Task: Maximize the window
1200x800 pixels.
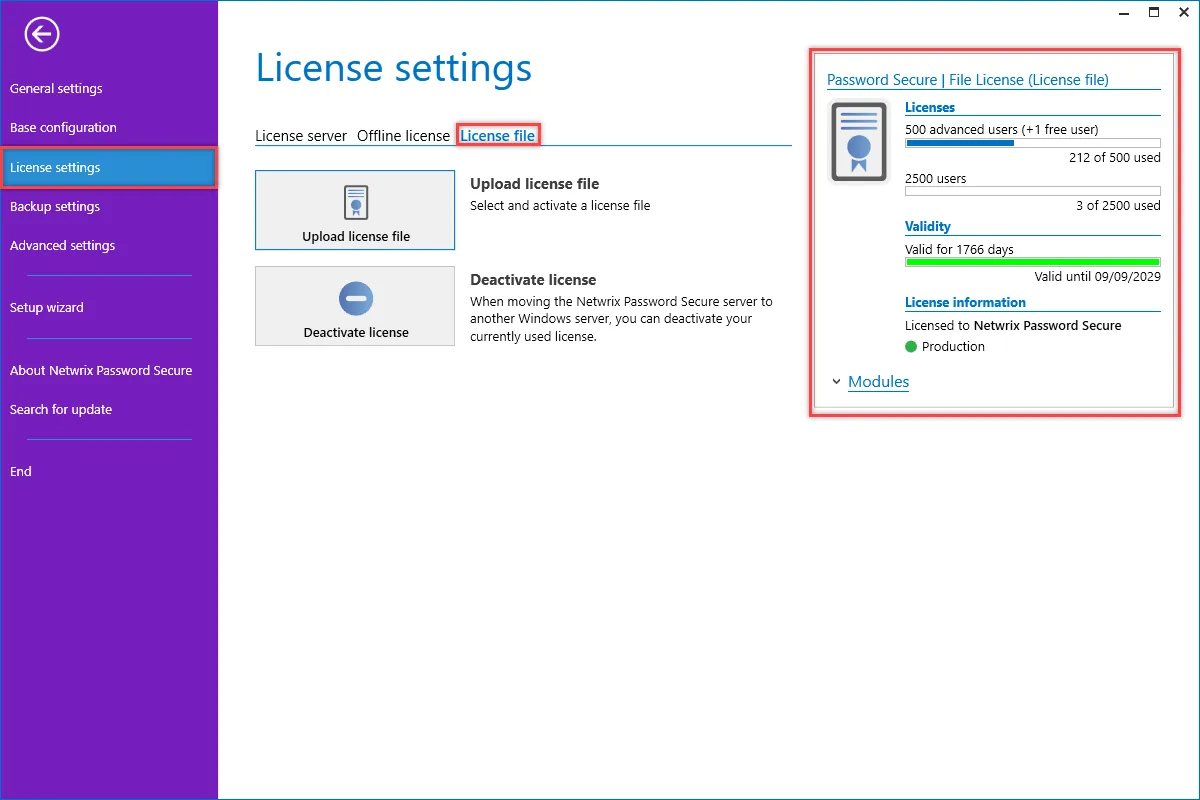Action: coord(1154,12)
